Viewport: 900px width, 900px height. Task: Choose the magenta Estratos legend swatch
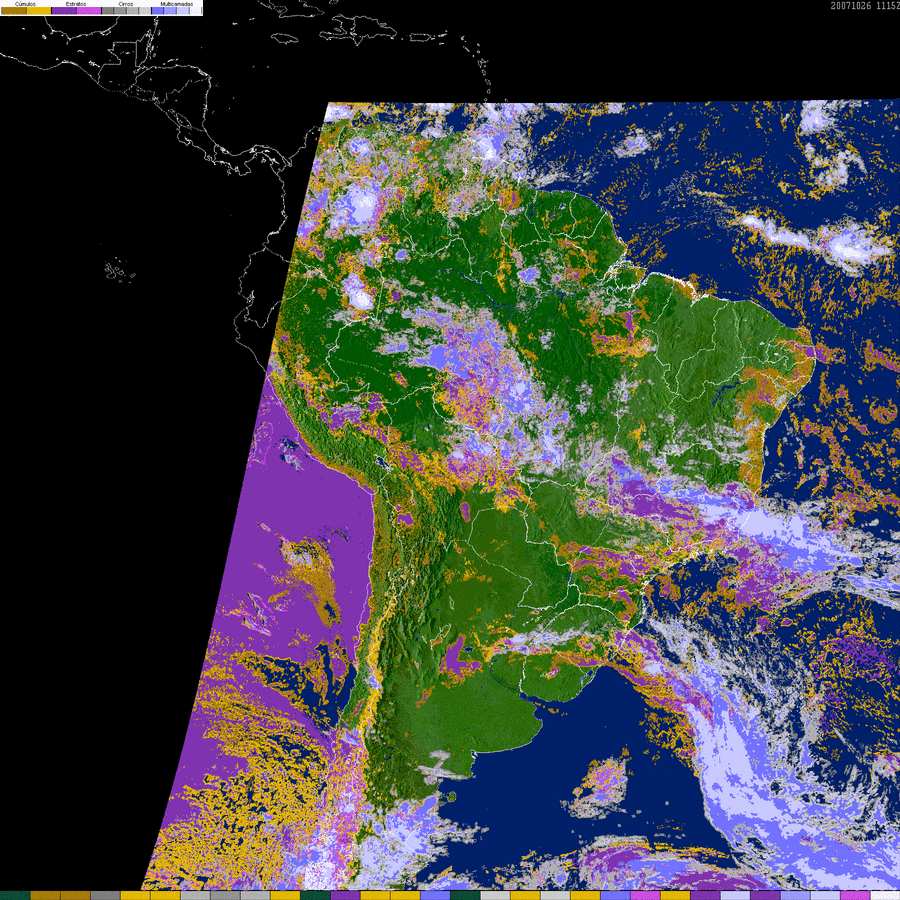(89, 11)
